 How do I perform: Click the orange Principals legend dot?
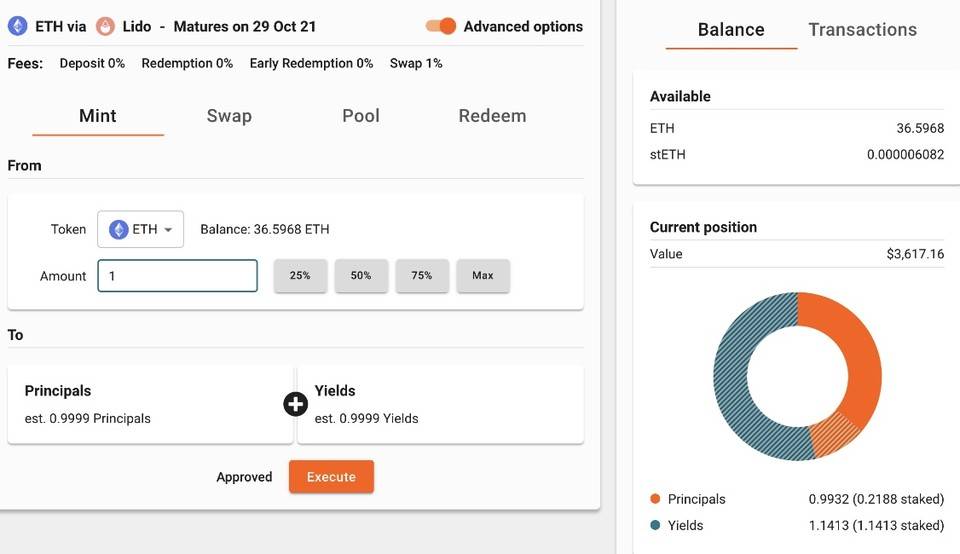[x=655, y=499]
